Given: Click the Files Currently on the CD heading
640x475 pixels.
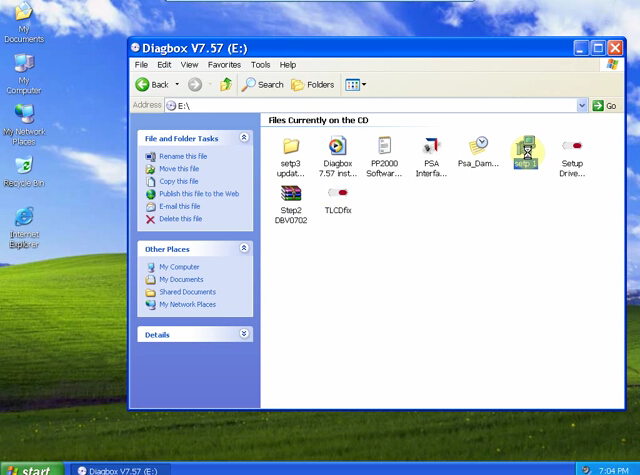Looking at the screenshot, I should pyautogui.click(x=318, y=120).
